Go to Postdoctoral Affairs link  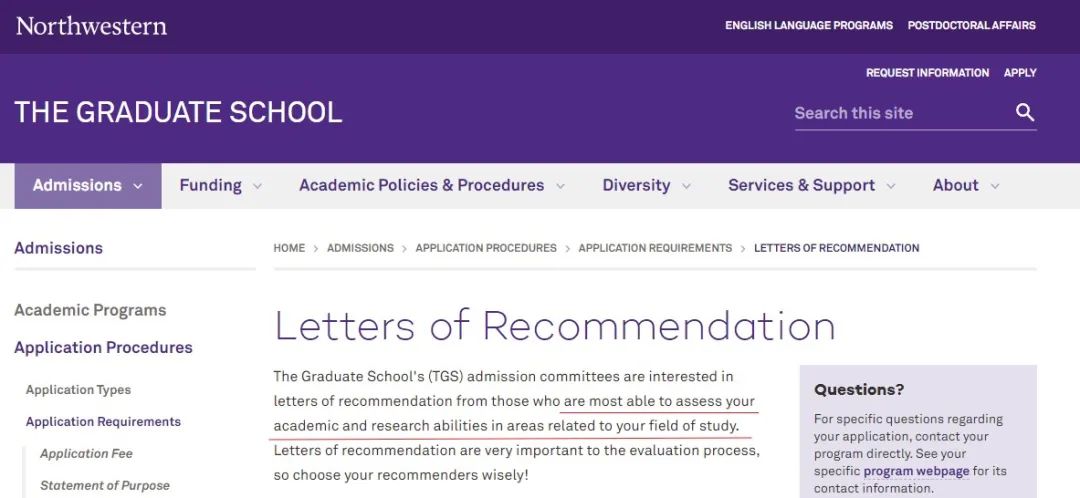[971, 25]
